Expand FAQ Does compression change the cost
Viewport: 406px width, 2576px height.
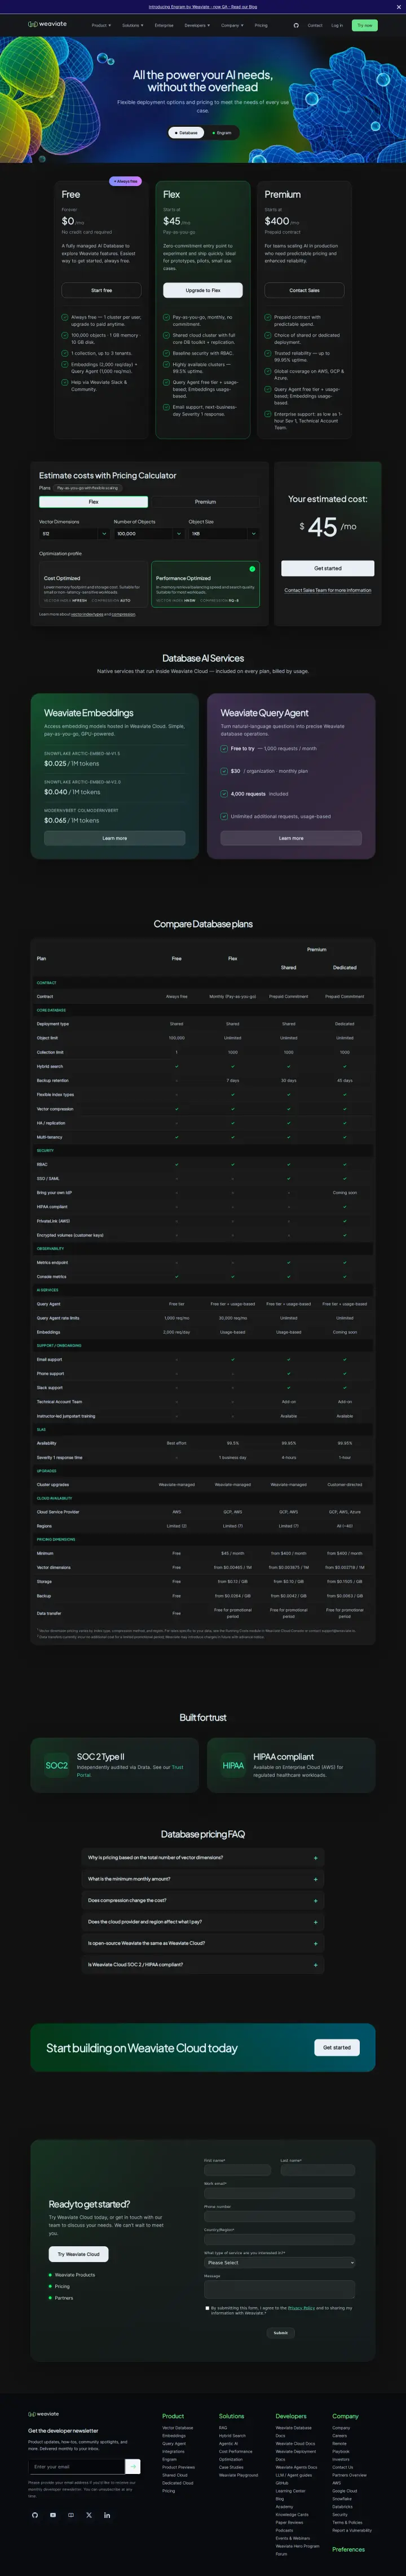[203, 1901]
